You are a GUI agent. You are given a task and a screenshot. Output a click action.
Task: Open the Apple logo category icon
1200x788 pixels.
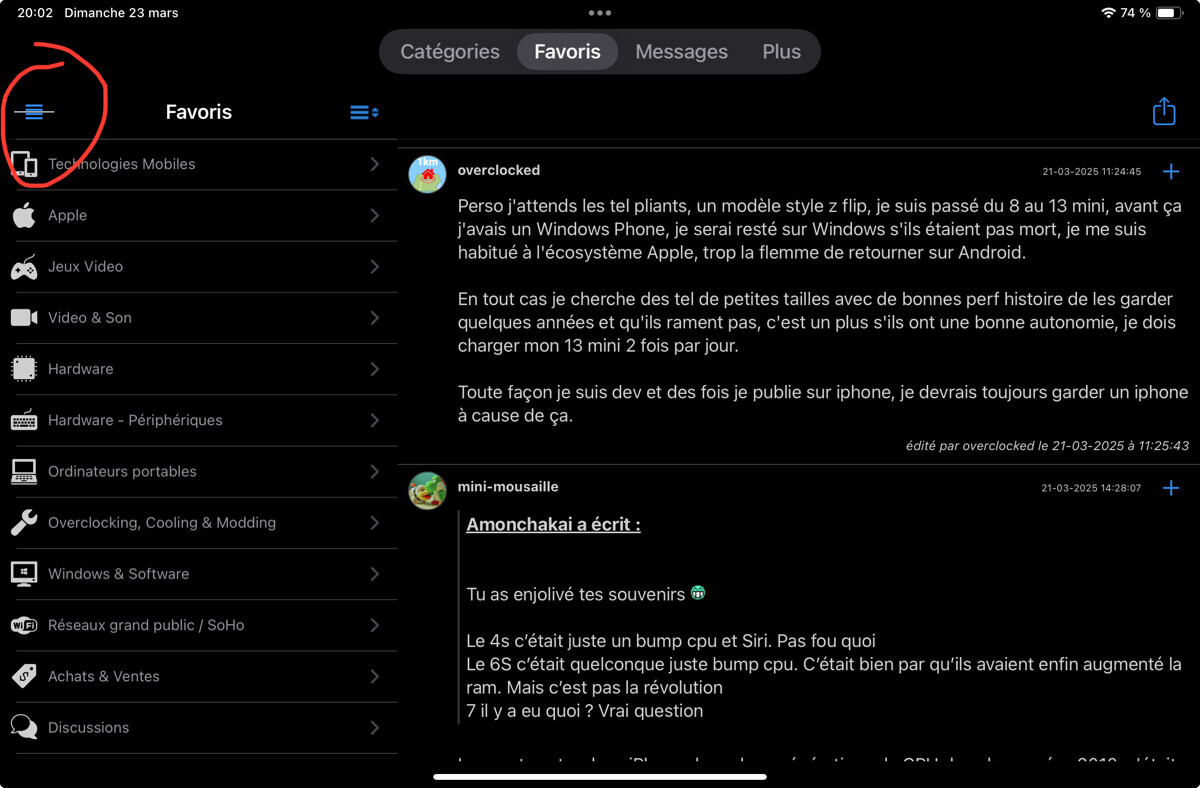point(24,215)
